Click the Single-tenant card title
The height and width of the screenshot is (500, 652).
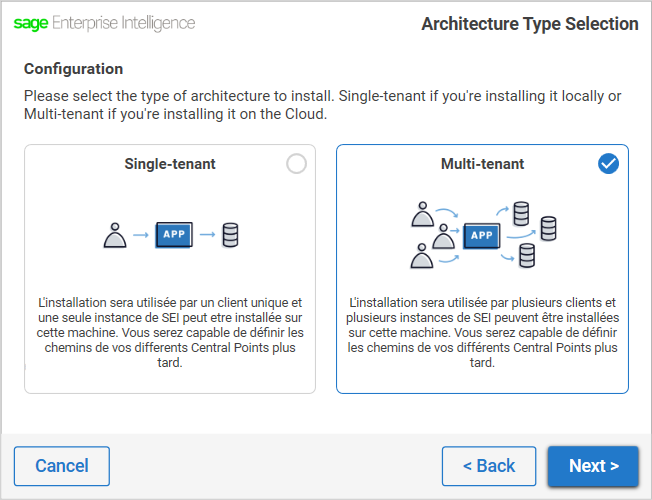point(170,164)
